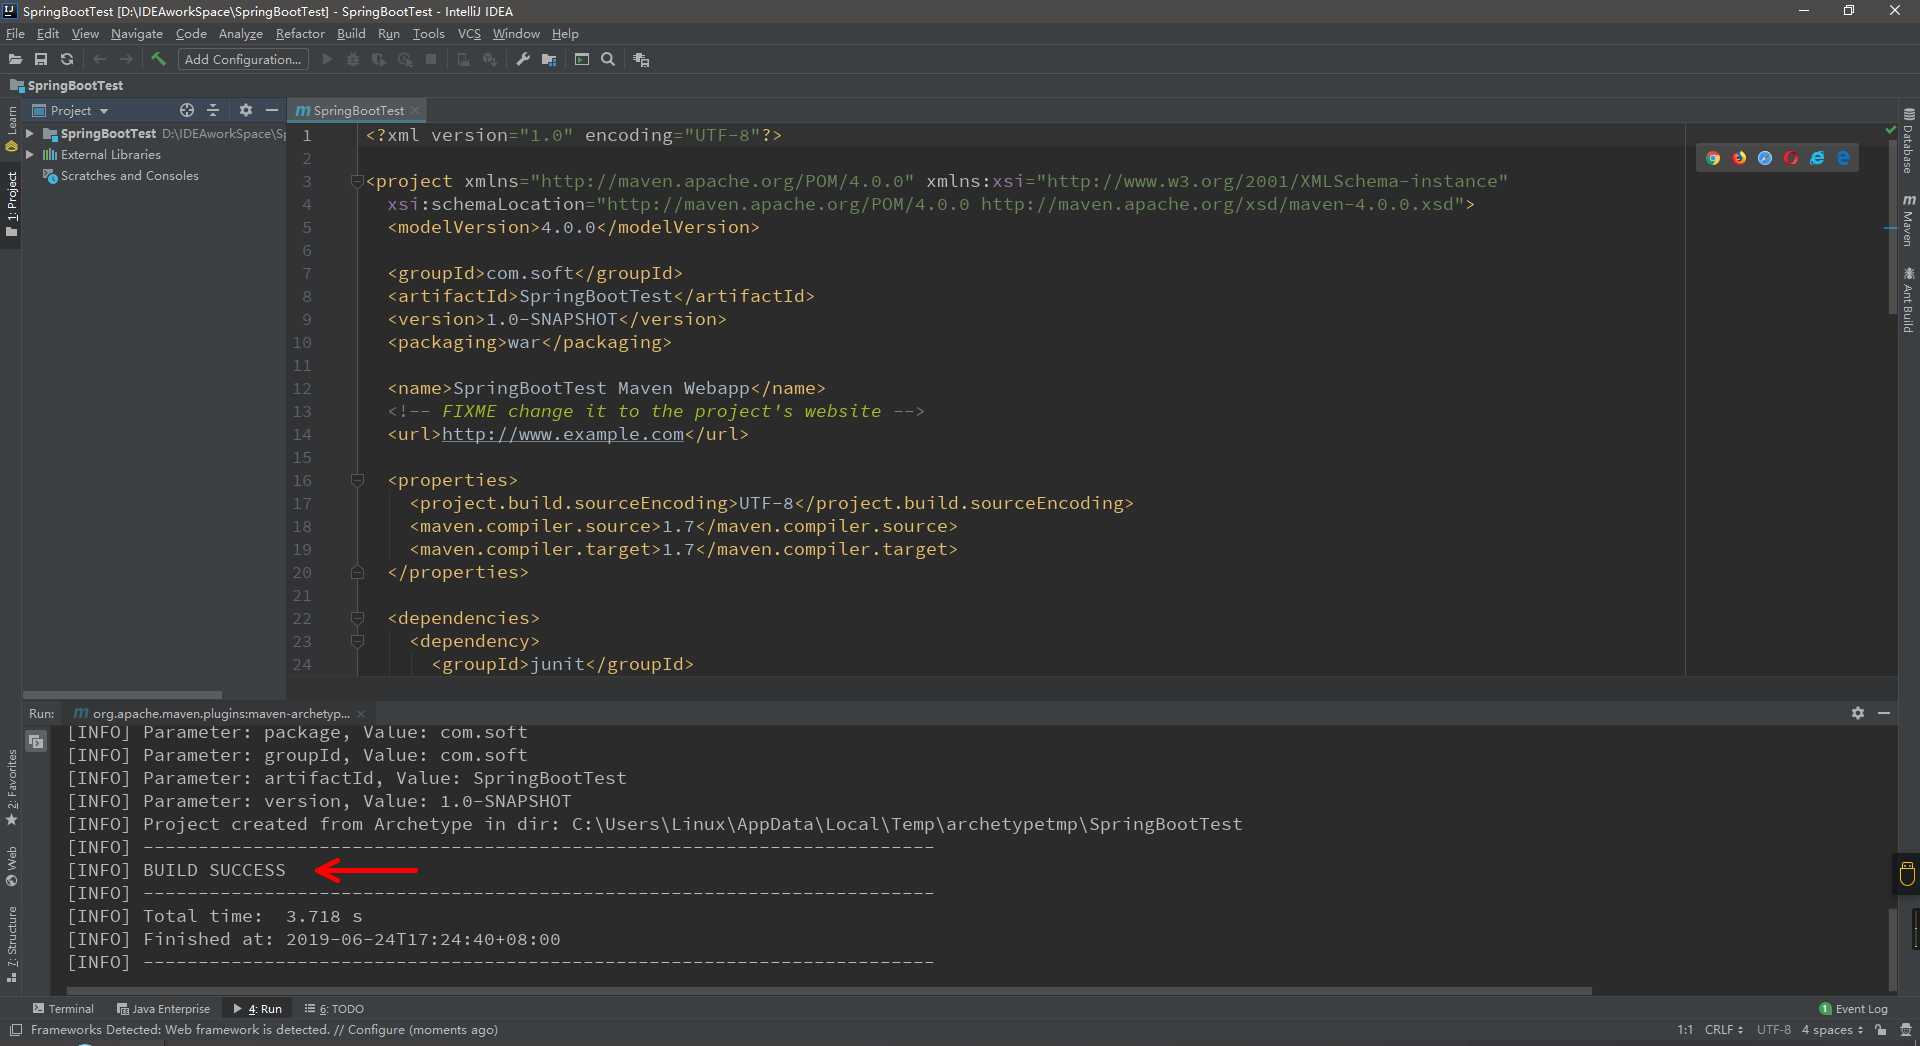Change 4 spaces indent setting
This screenshot has height=1046, width=1920.
(x=1833, y=1030)
